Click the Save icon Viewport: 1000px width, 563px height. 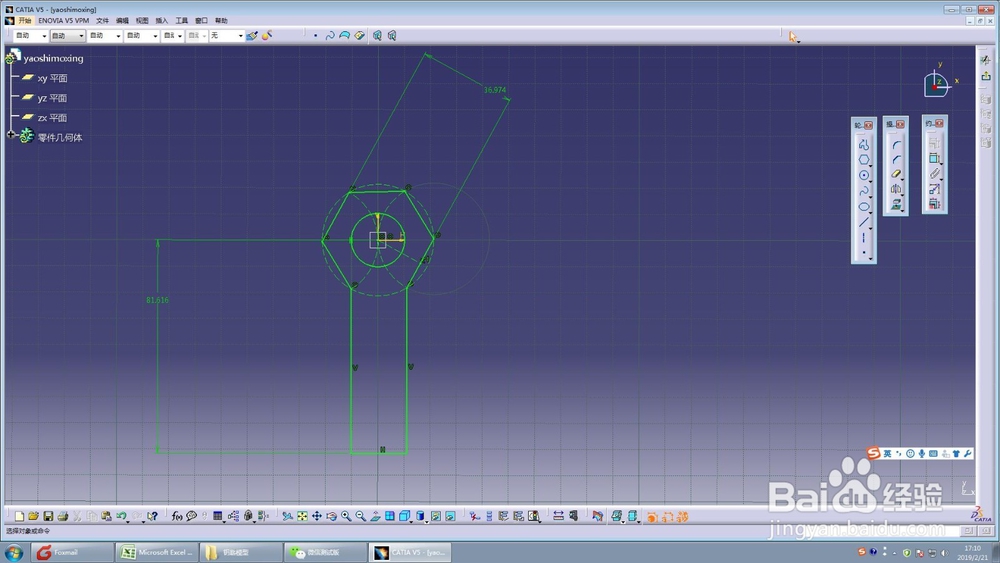(48, 516)
